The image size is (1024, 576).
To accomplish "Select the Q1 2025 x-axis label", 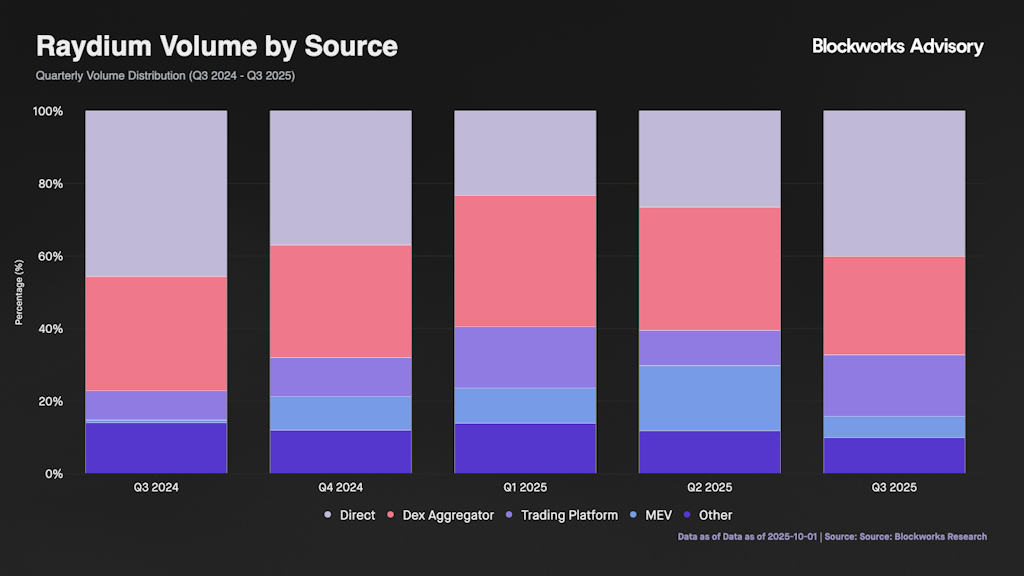I will [x=525, y=488].
